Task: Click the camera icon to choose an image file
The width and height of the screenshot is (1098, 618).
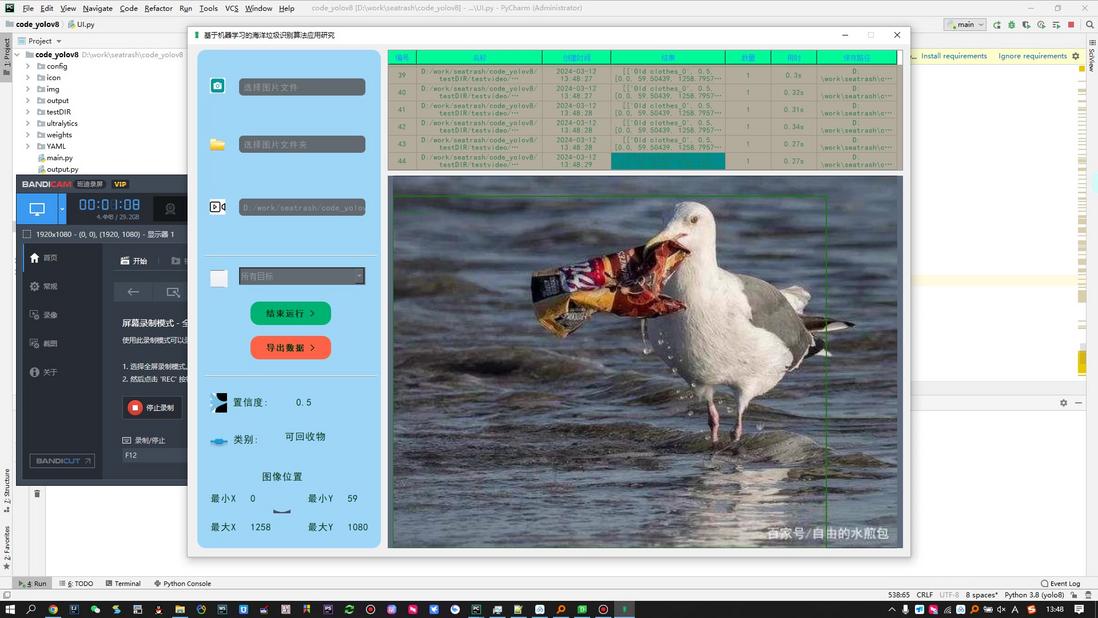Action: (218, 85)
